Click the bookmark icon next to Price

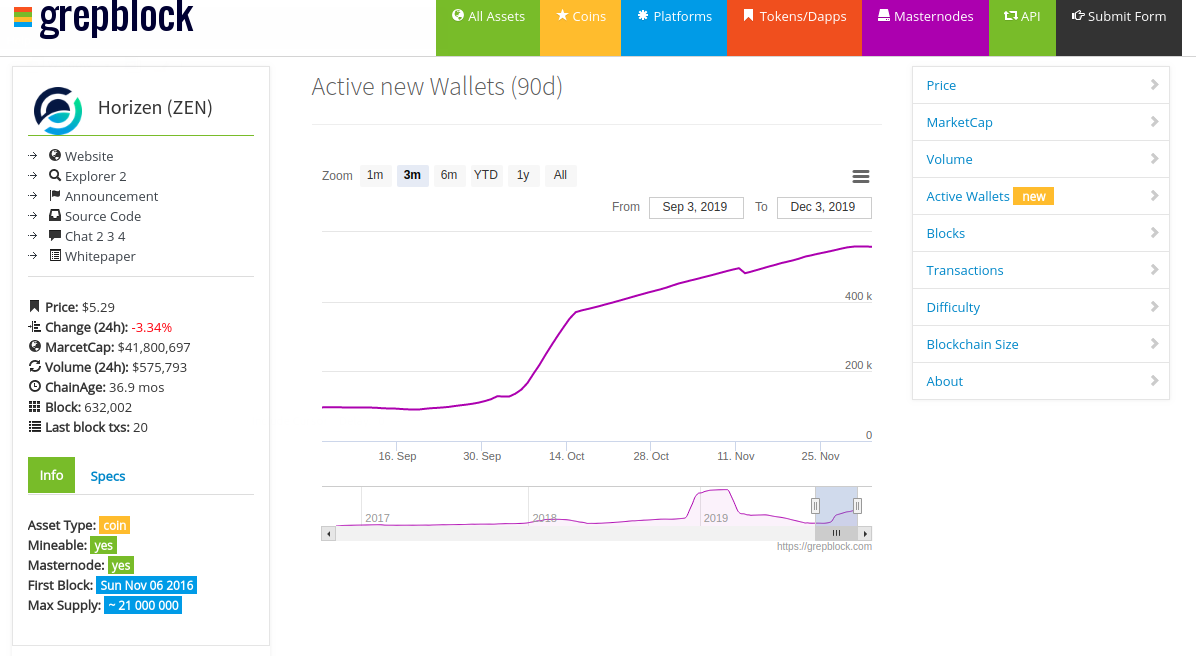(x=34, y=307)
